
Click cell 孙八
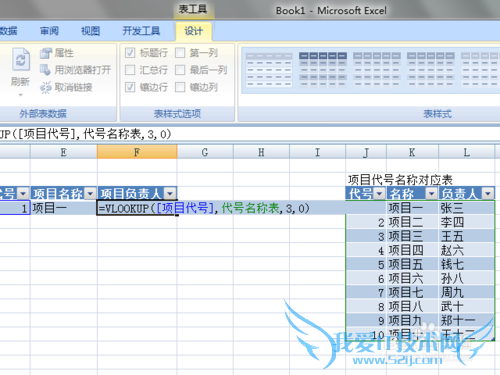(x=467, y=278)
